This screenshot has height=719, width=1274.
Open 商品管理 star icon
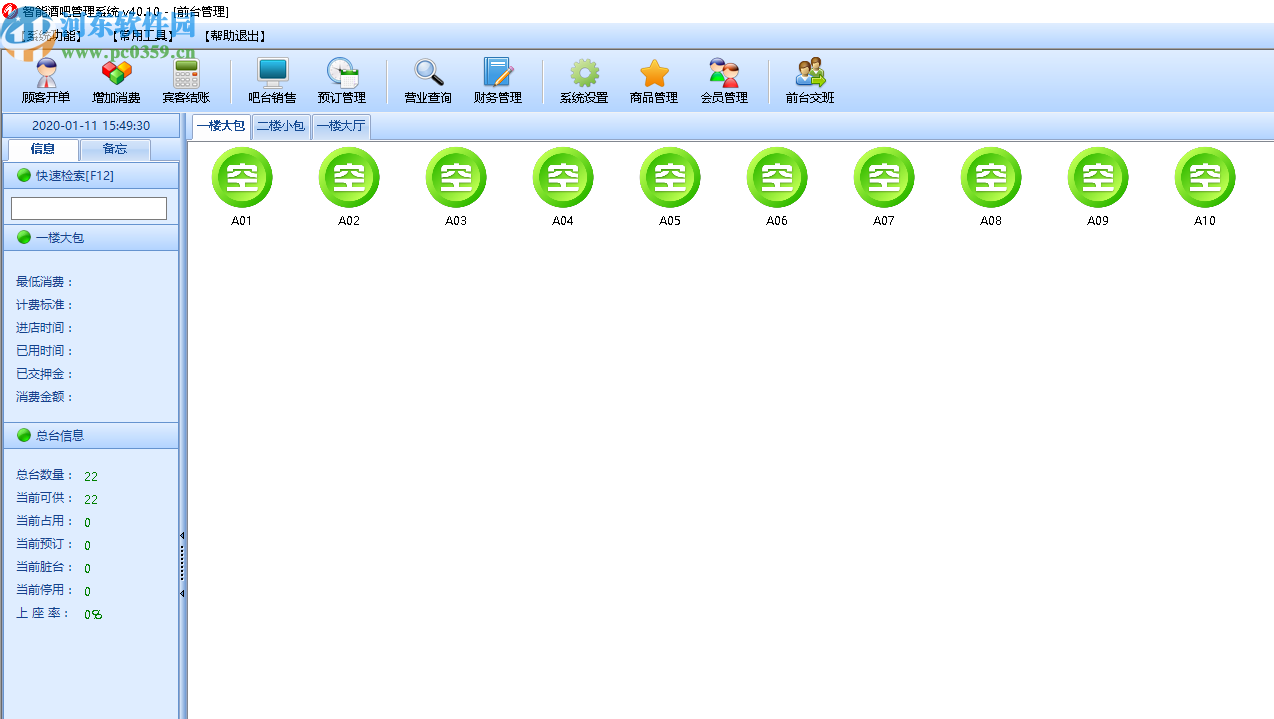coord(654,81)
